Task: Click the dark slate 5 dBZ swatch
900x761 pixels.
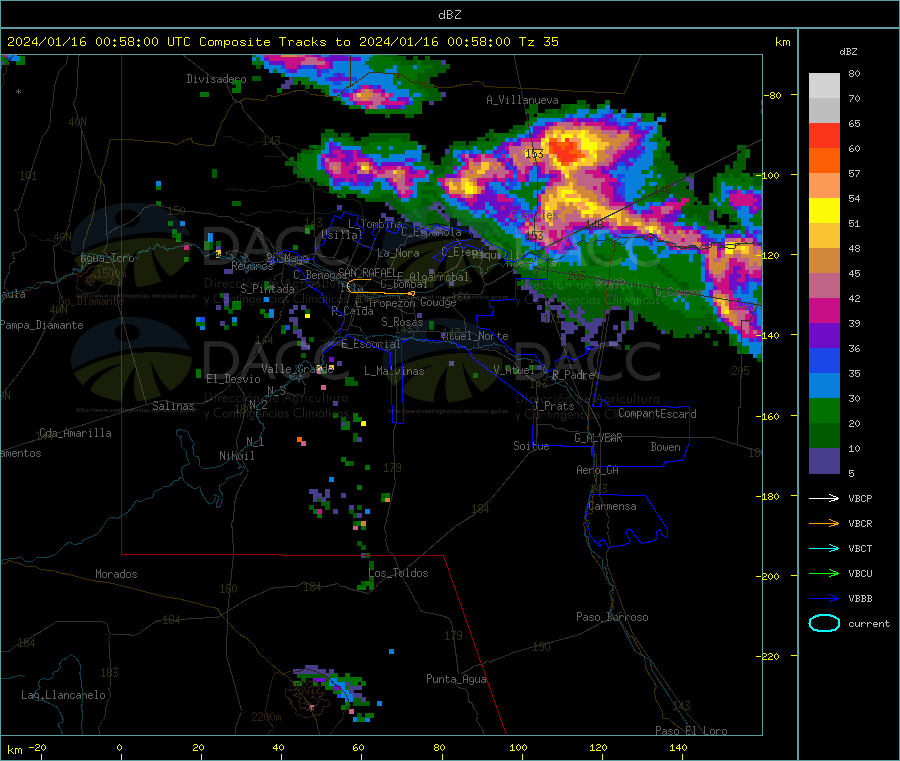Action: pos(824,461)
